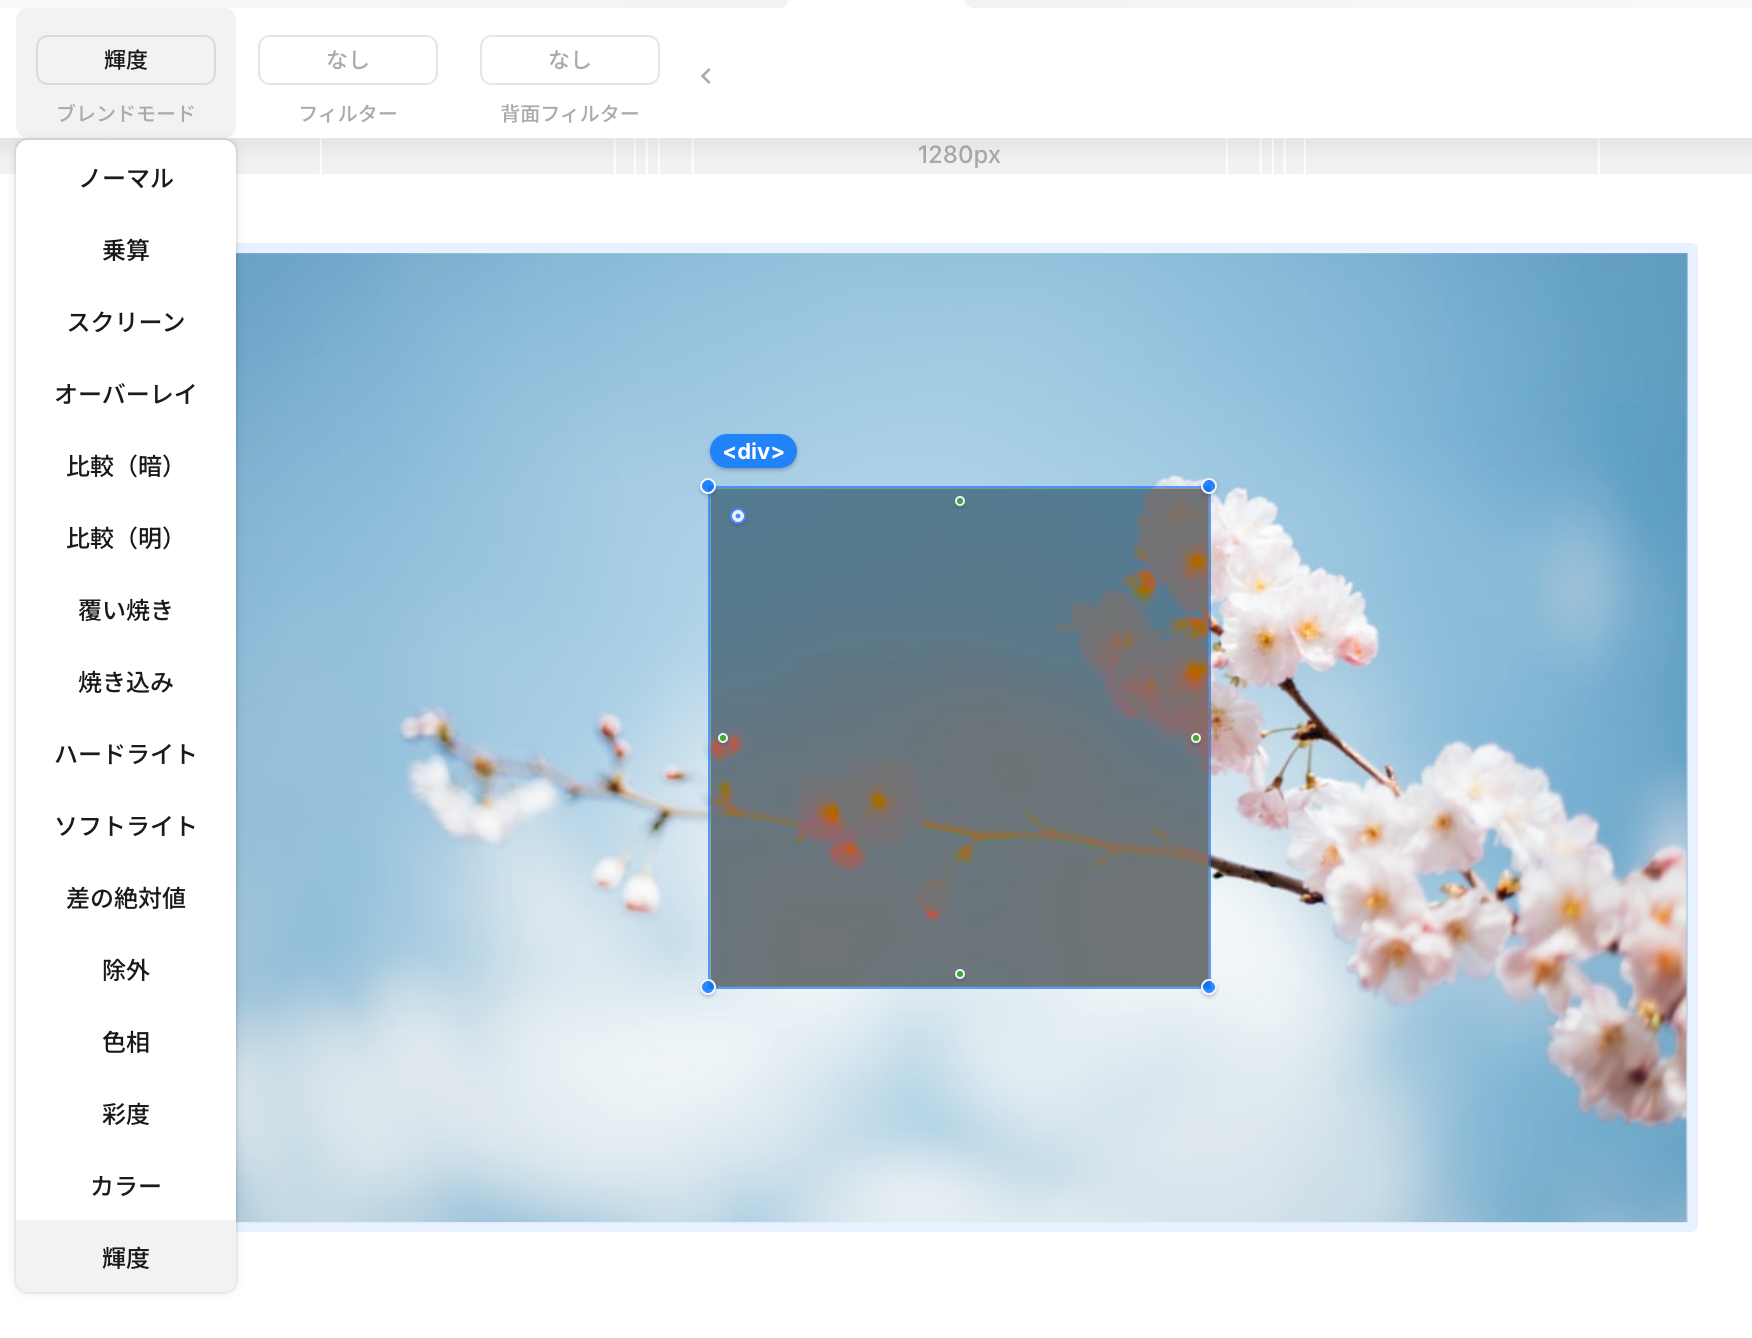Select ノーマル blend mode
1752x1338 pixels.
[x=126, y=178]
